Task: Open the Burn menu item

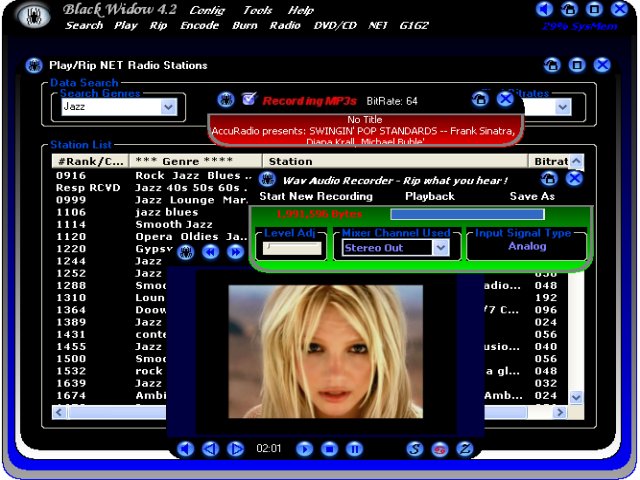Action: pyautogui.click(x=245, y=25)
